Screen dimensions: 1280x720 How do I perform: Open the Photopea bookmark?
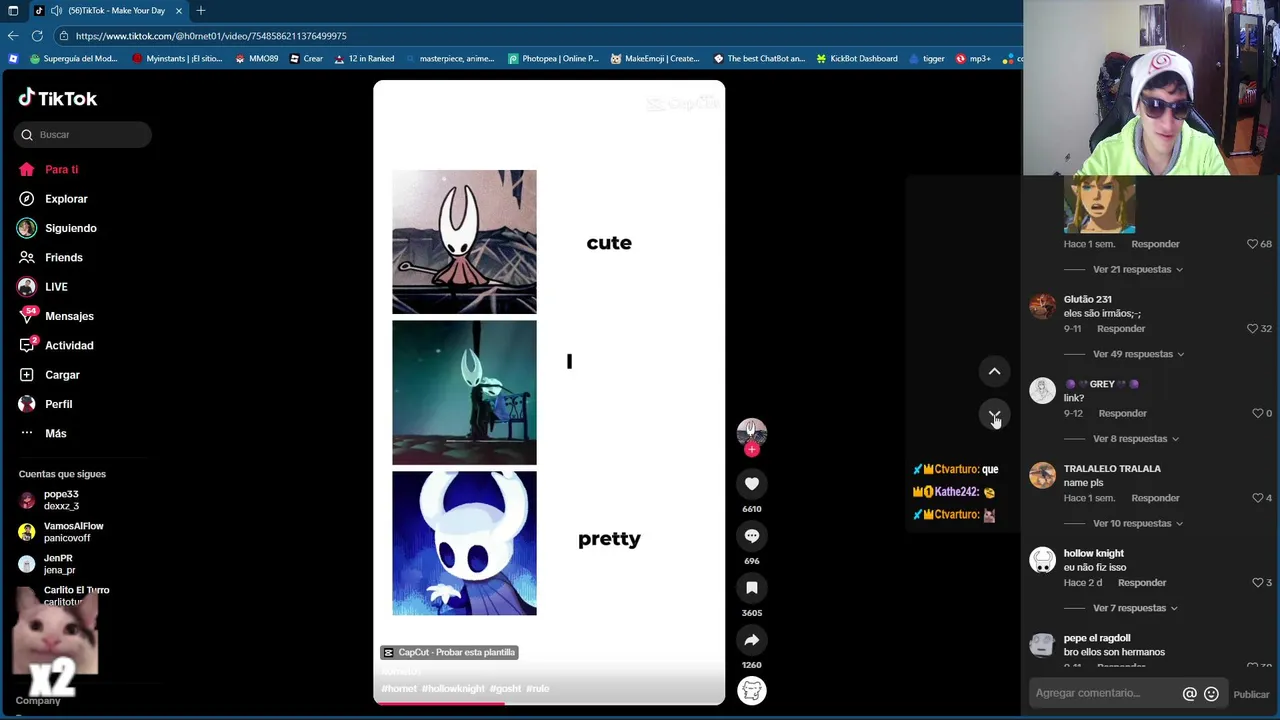(553, 59)
